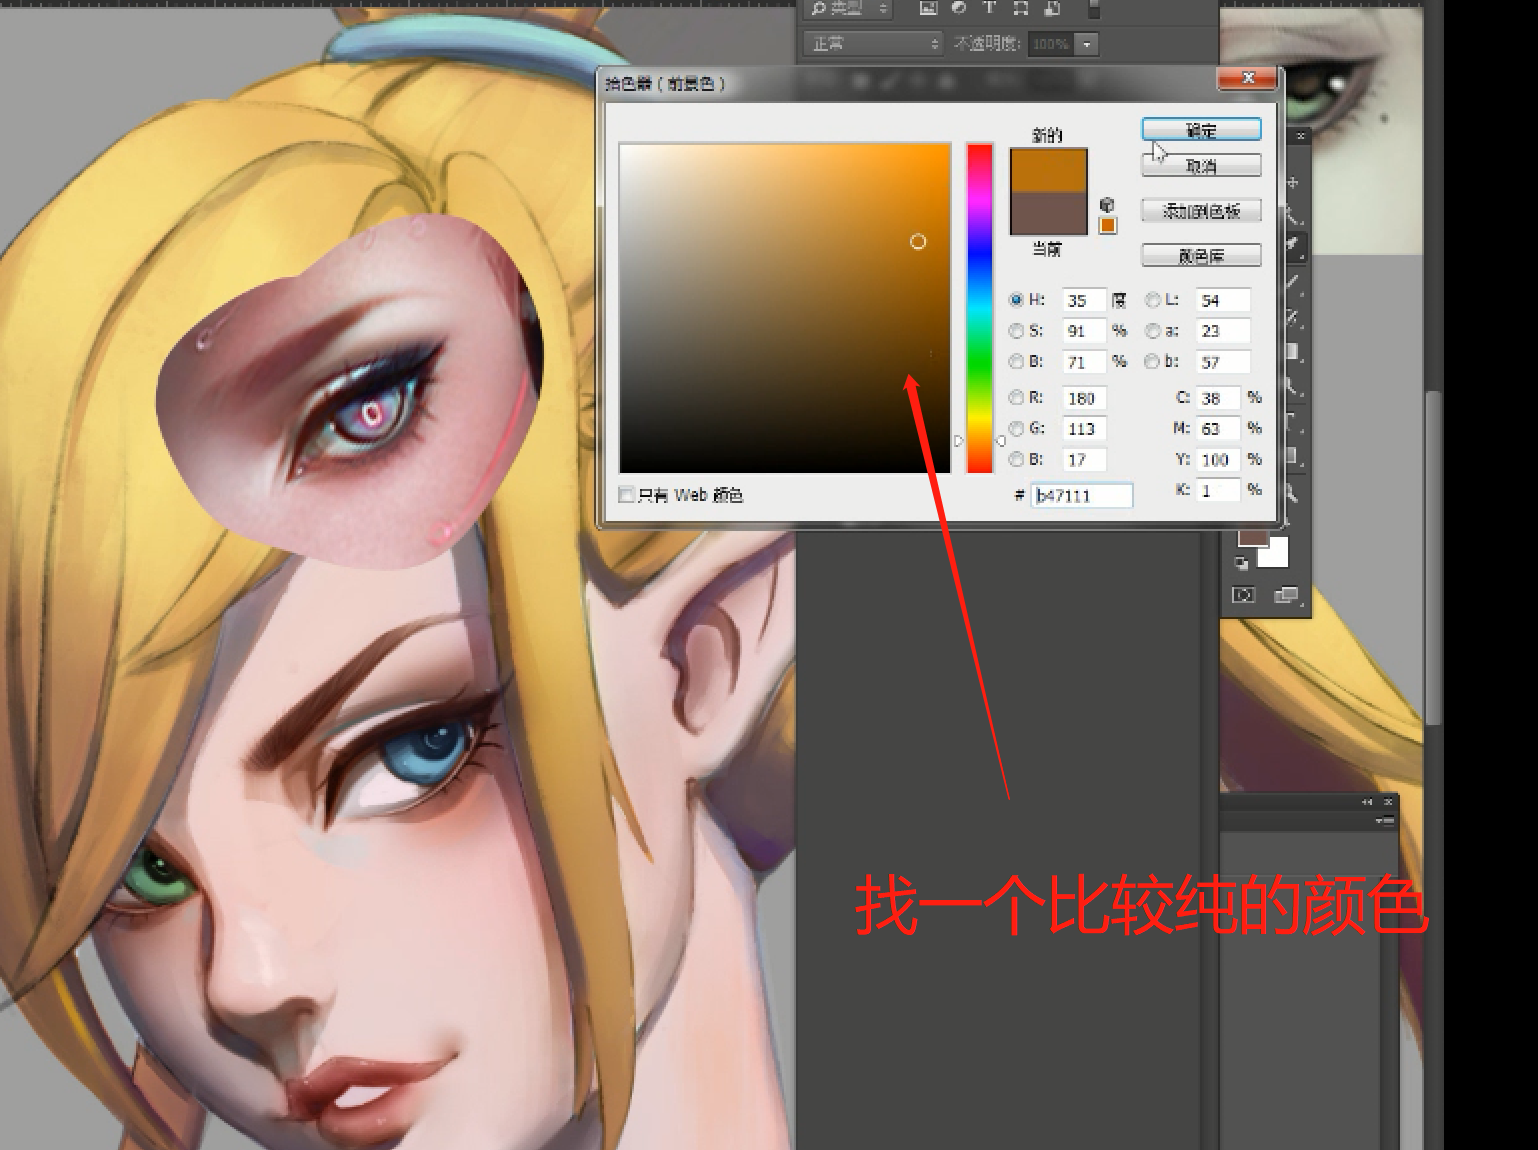
Task: Click the R value field showing 180
Action: pyautogui.click(x=1085, y=398)
